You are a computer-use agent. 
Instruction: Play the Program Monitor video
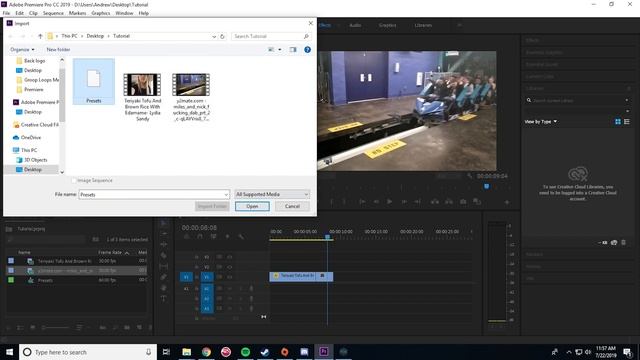389,202
